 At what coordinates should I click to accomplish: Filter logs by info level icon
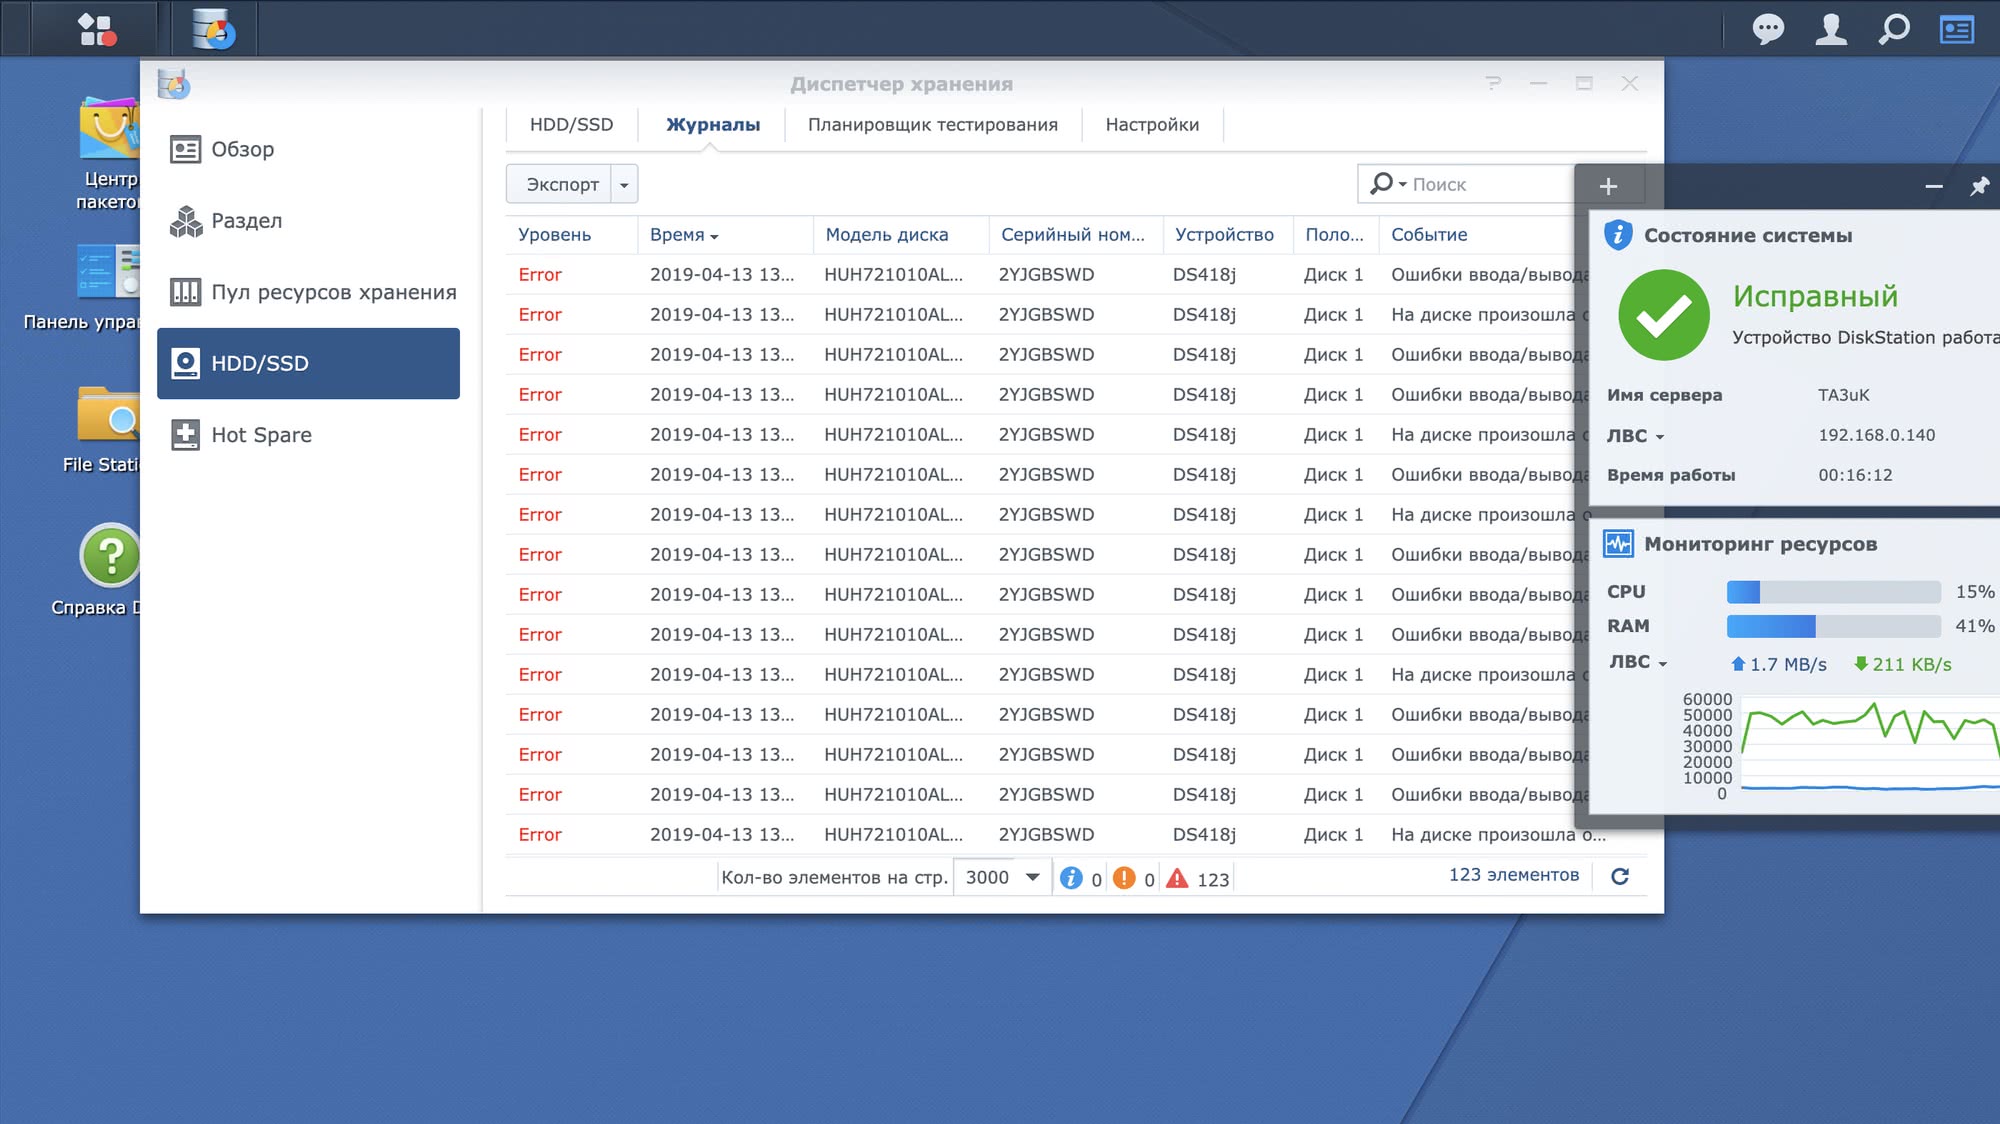[1071, 878]
